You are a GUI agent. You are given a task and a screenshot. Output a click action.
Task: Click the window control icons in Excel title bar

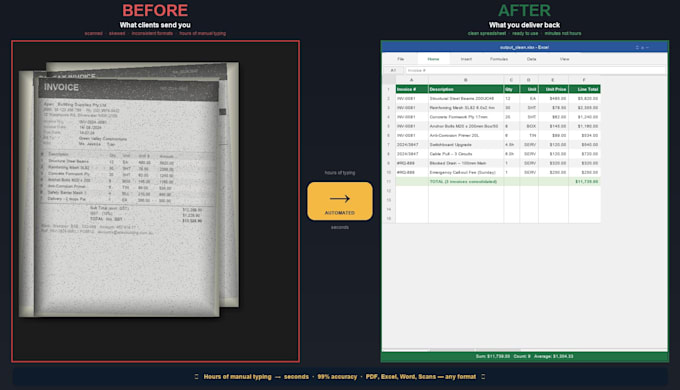tap(642, 47)
